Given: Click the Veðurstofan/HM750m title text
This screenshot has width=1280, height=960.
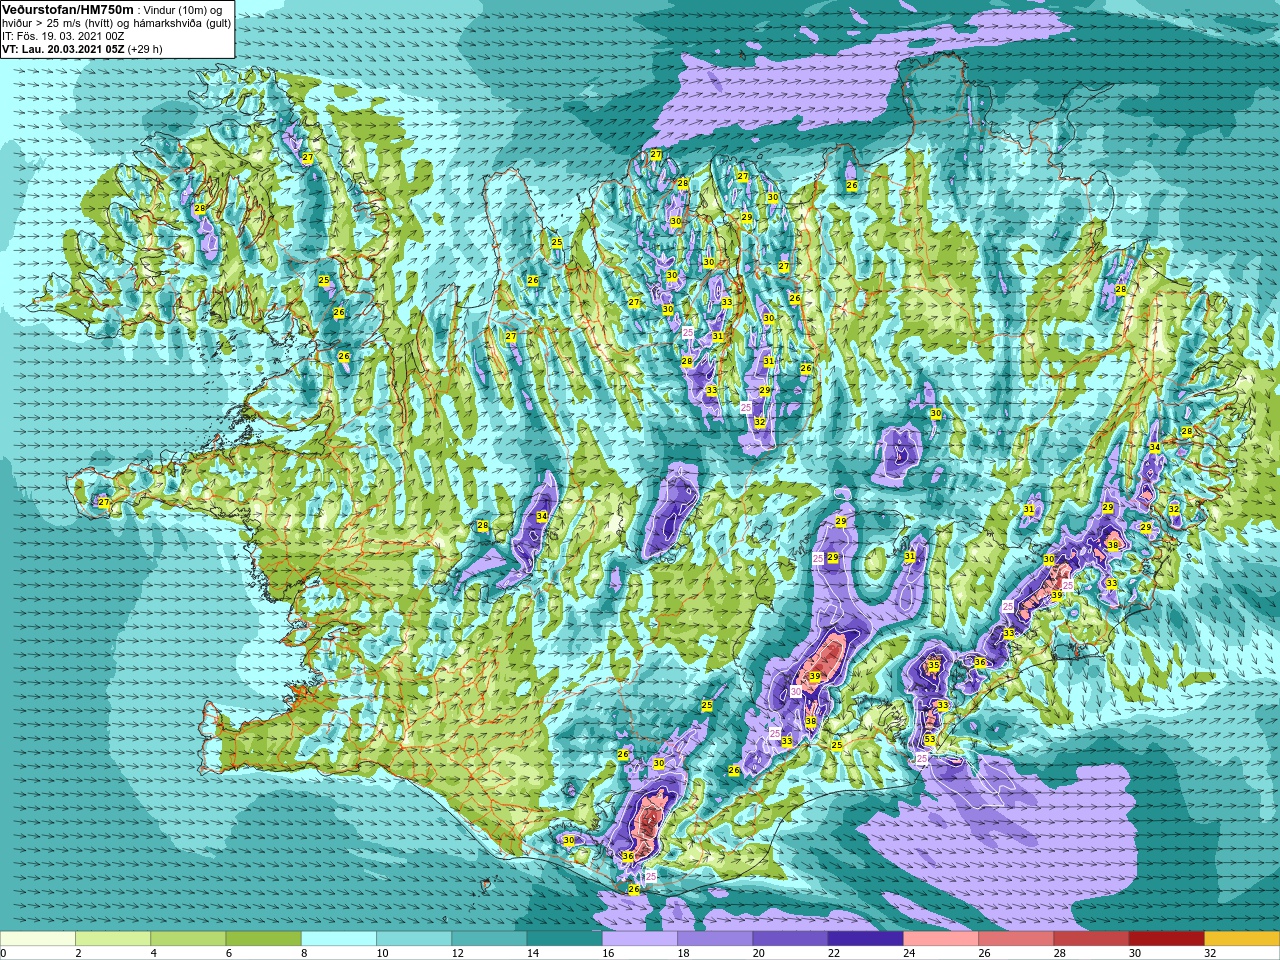Looking at the screenshot, I should click(68, 9).
